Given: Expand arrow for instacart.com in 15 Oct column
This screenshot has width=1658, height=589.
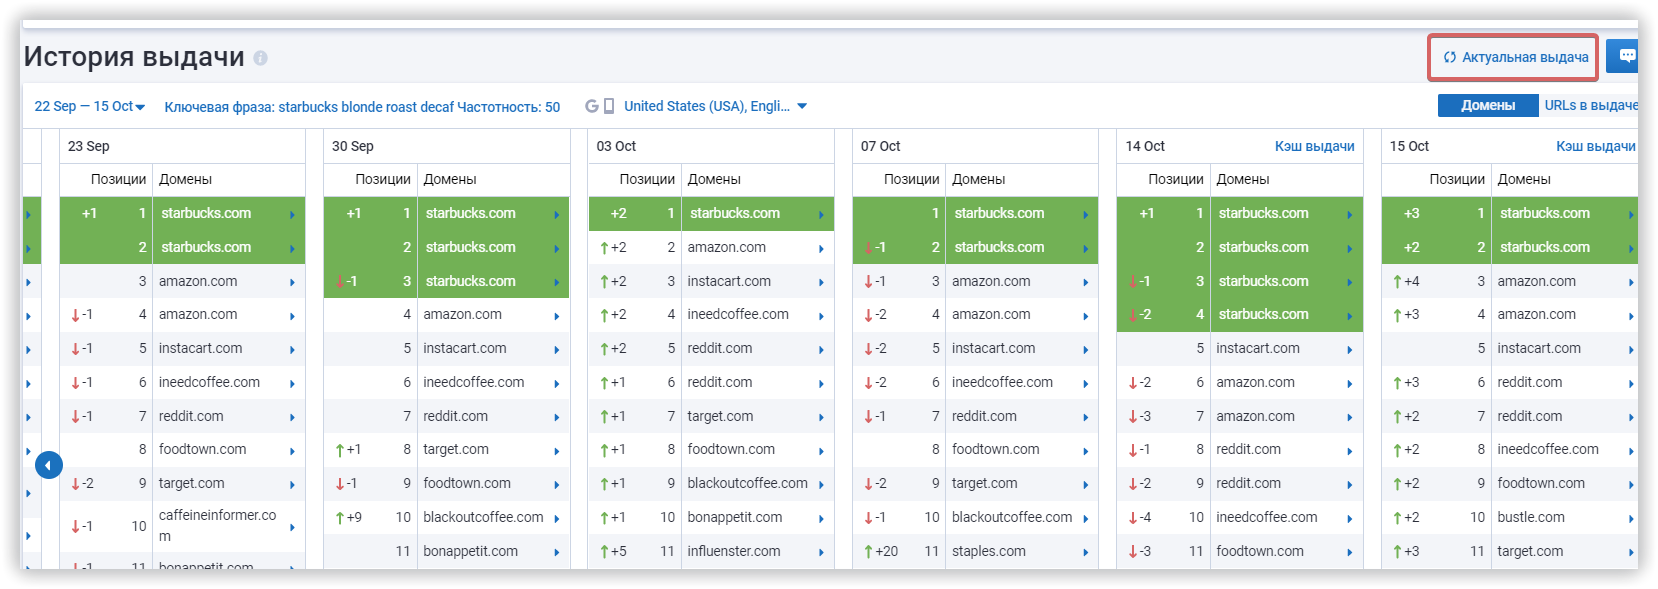Looking at the screenshot, I should (1631, 350).
